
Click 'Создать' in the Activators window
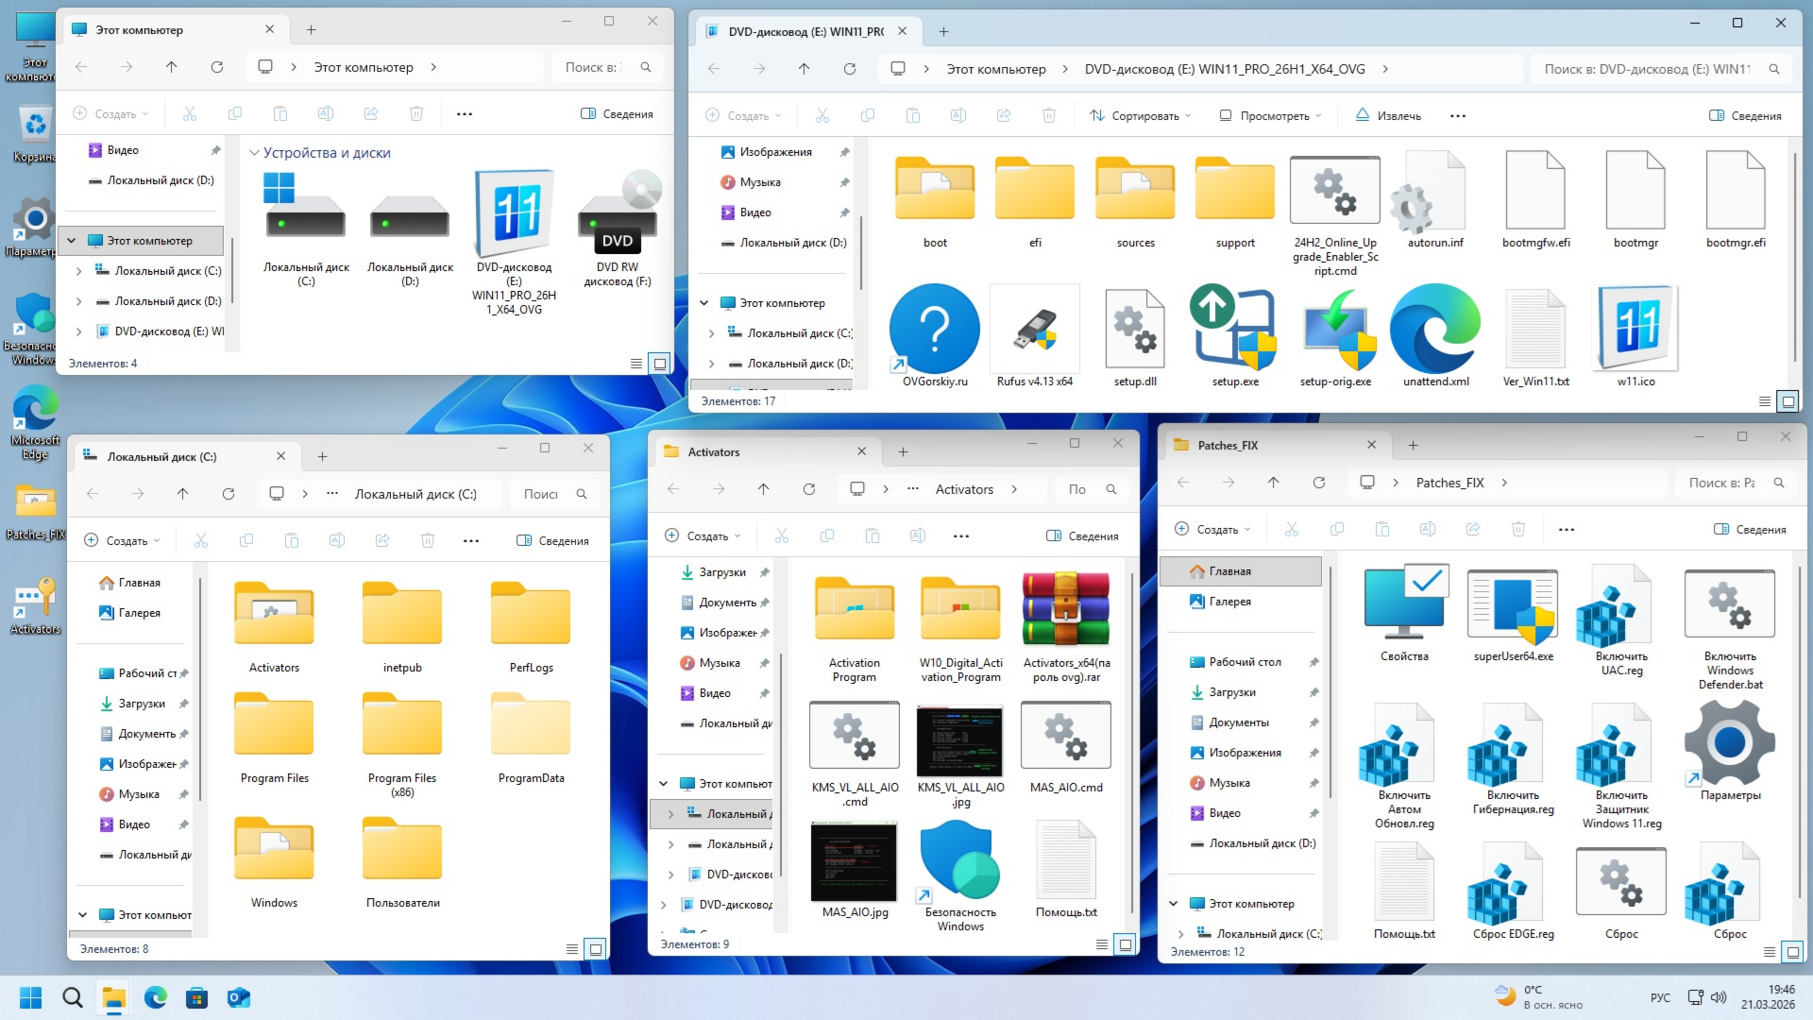703,536
